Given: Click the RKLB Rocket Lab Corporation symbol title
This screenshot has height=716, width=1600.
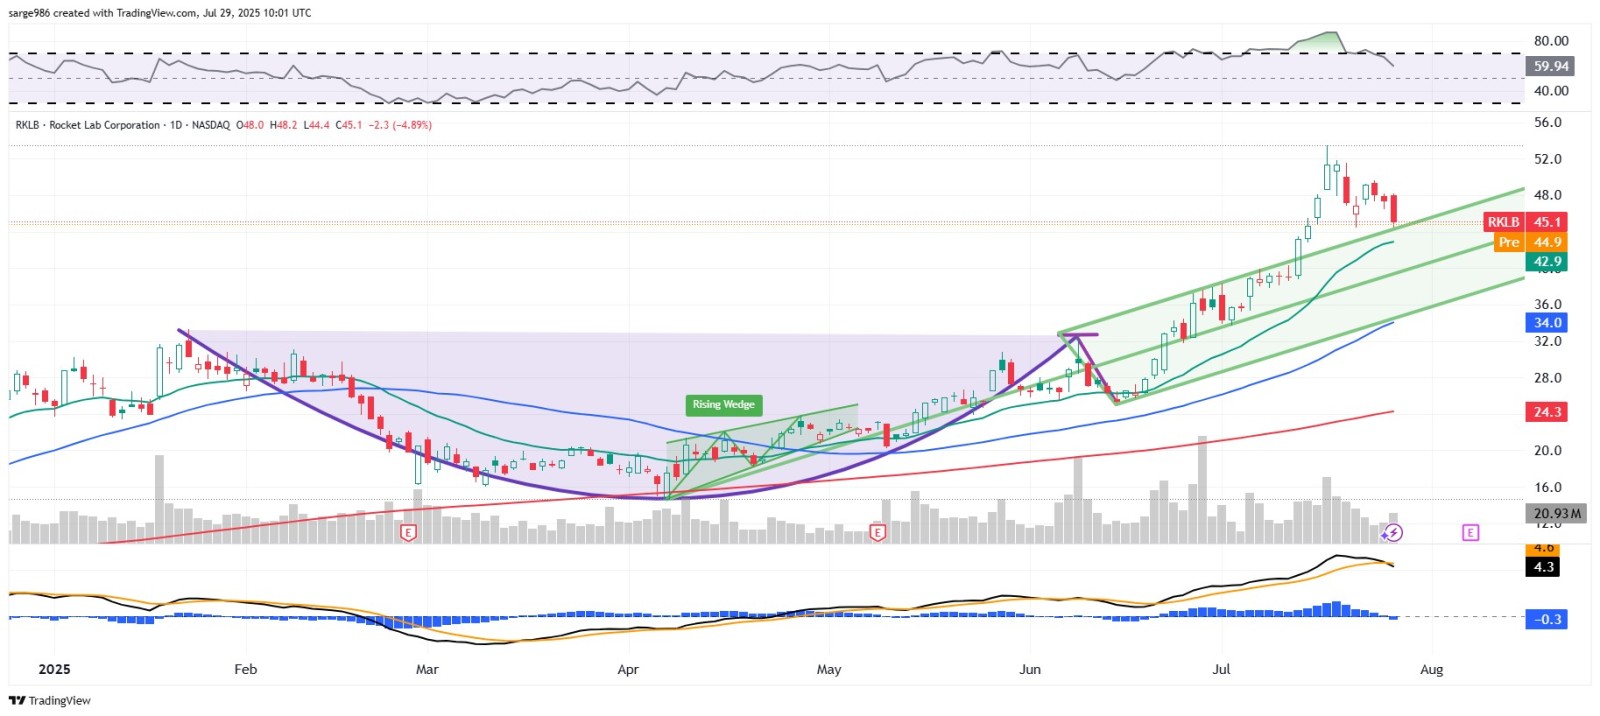Looking at the screenshot, I should (x=88, y=125).
